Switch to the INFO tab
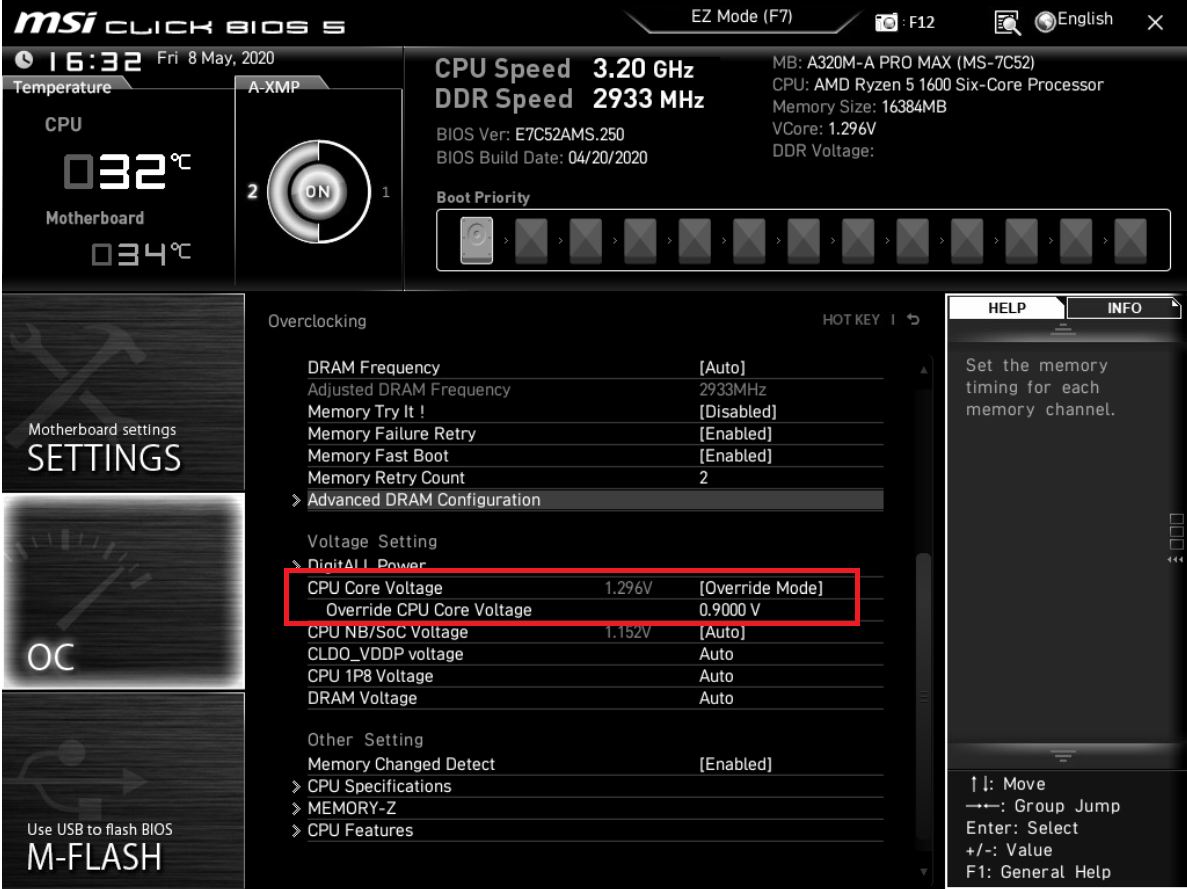Screen dimensions: 1187x889 (x=1123, y=308)
